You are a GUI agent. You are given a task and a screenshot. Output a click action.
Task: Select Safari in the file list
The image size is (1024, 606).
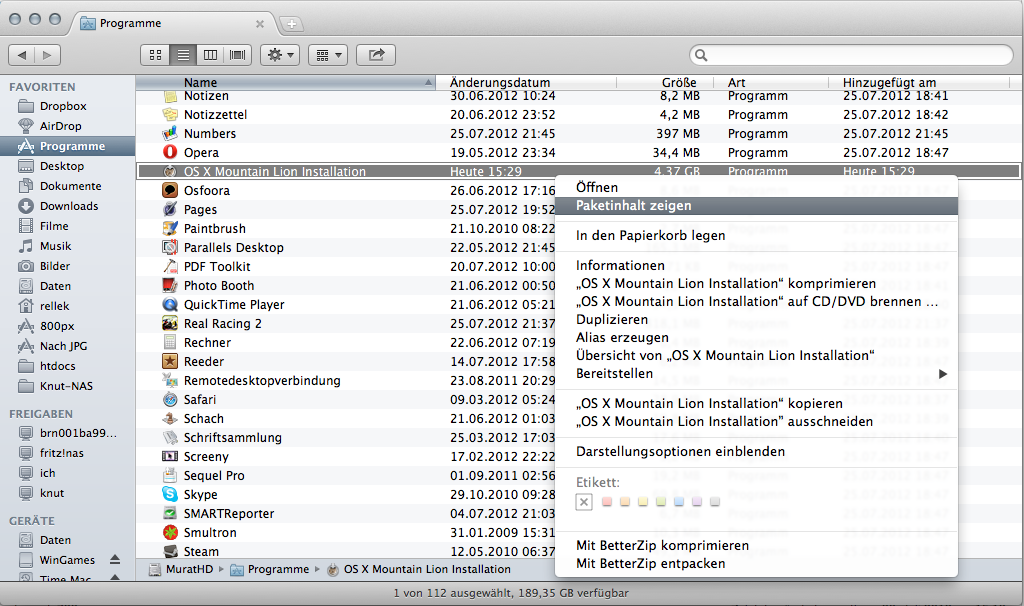pyautogui.click(x=199, y=400)
